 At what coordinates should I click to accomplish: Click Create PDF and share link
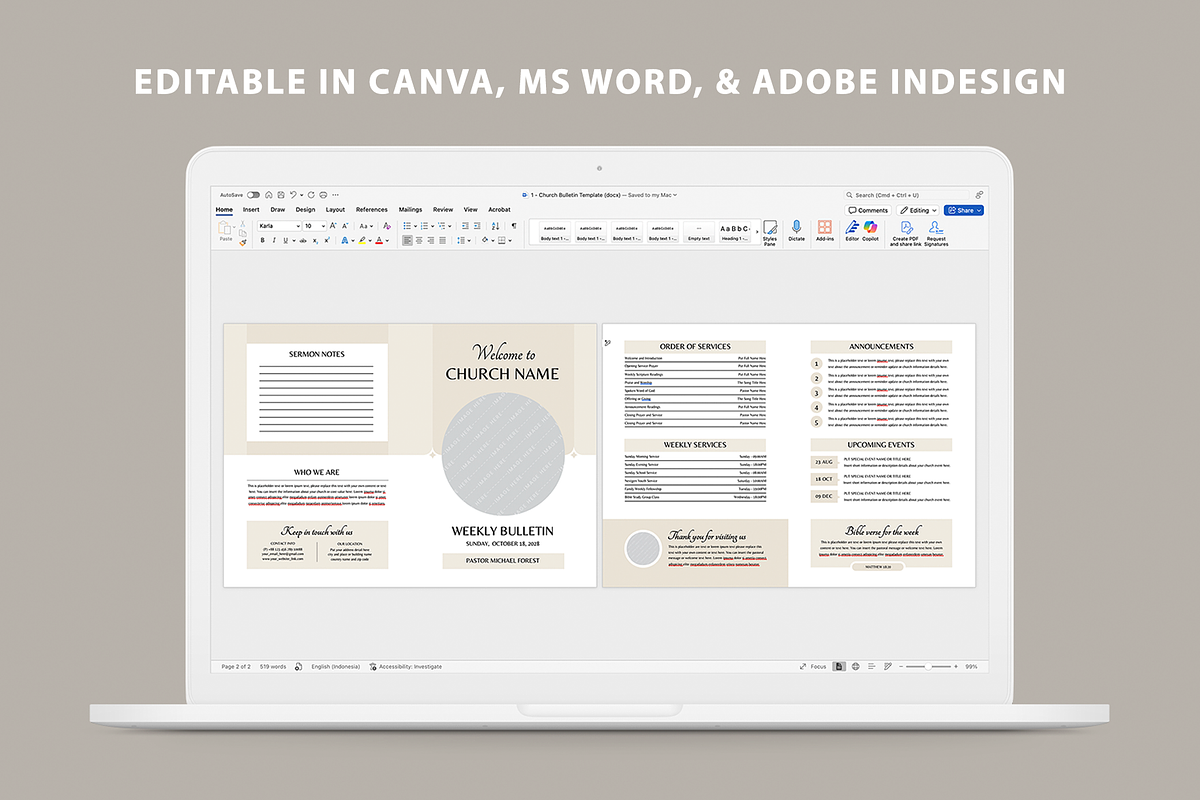[x=905, y=234]
